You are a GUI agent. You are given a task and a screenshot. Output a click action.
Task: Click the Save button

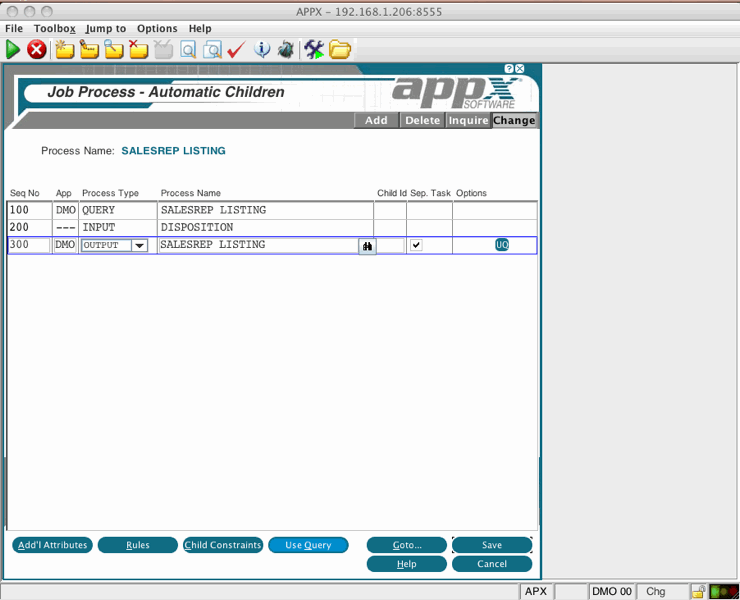[x=492, y=545]
